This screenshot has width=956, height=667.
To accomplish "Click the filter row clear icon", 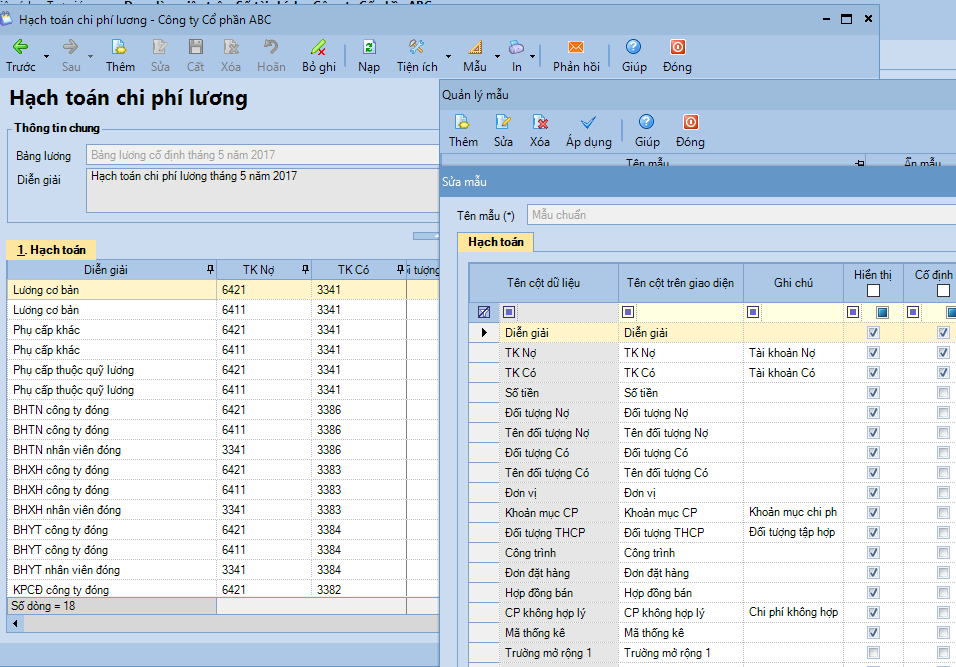I will (x=483, y=312).
